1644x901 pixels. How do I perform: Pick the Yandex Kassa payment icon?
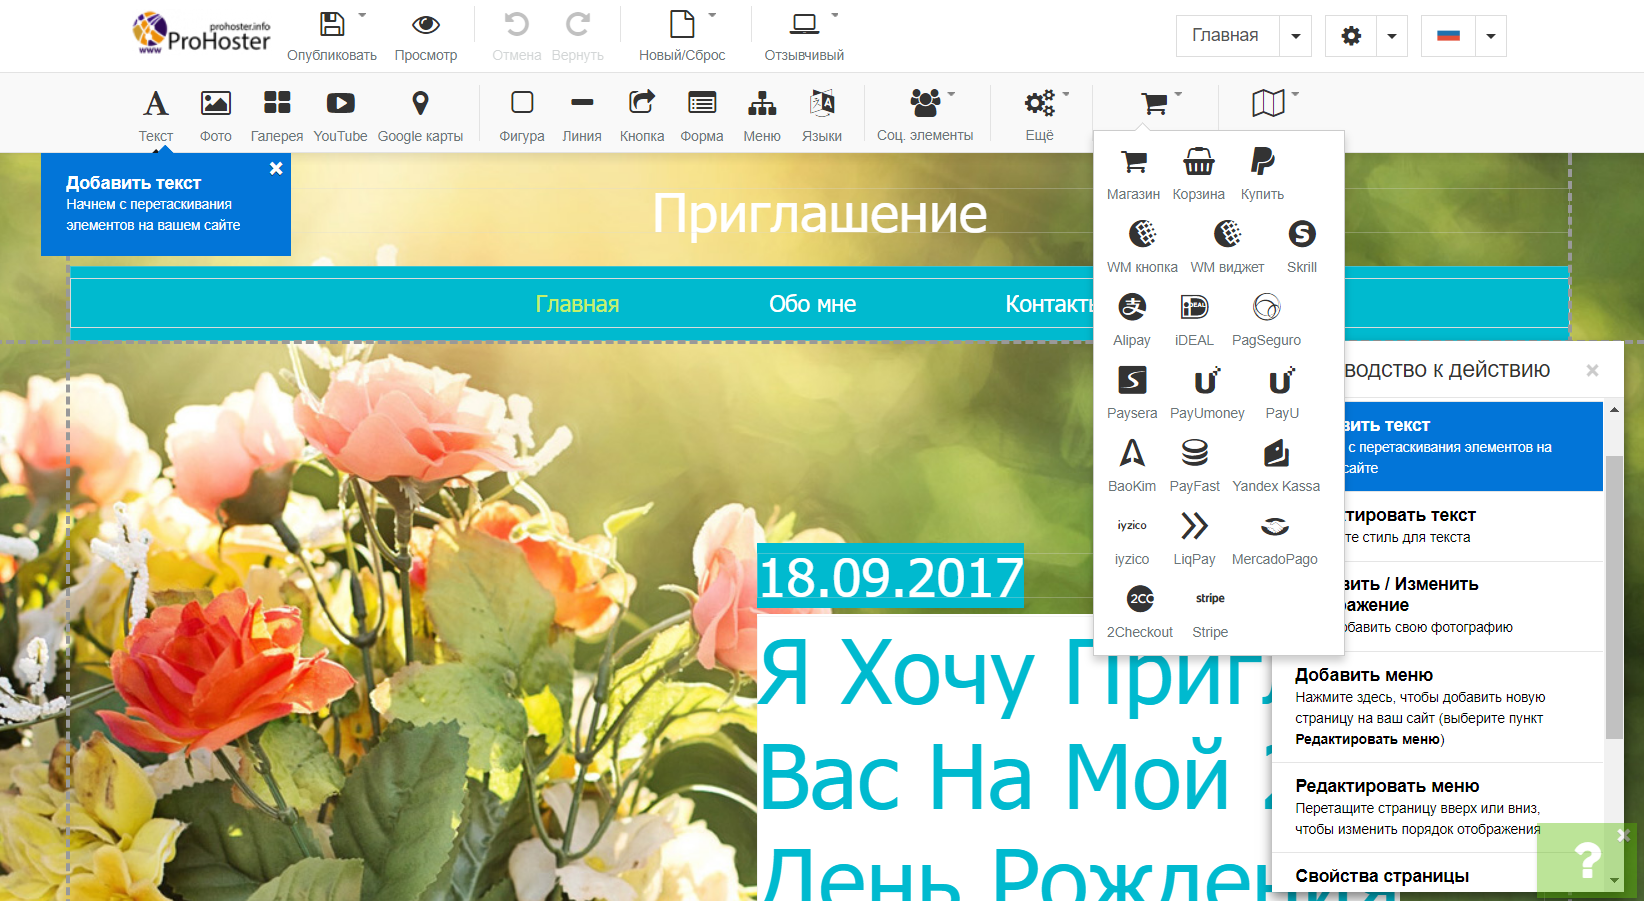pos(1276,464)
